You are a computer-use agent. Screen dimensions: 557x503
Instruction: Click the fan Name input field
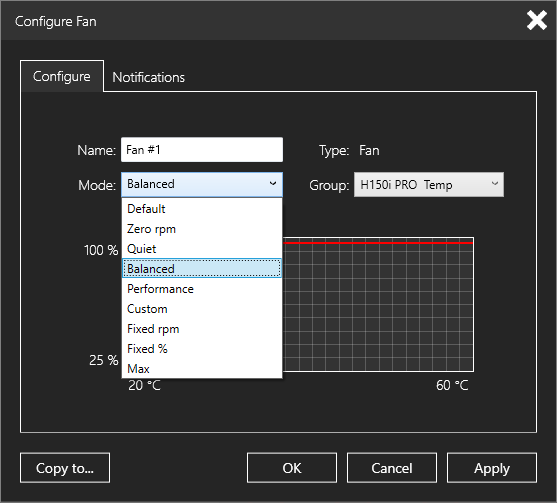(202, 150)
